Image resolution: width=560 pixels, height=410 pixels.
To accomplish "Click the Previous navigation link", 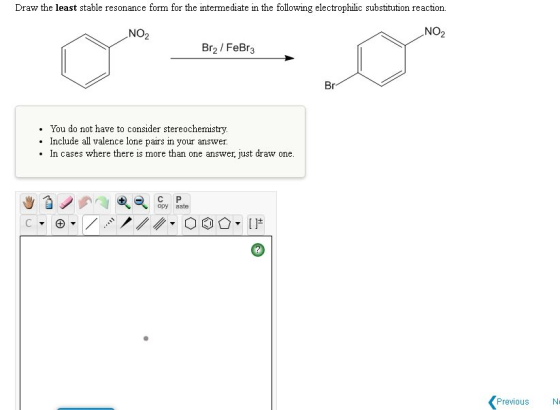I will [x=509, y=401].
